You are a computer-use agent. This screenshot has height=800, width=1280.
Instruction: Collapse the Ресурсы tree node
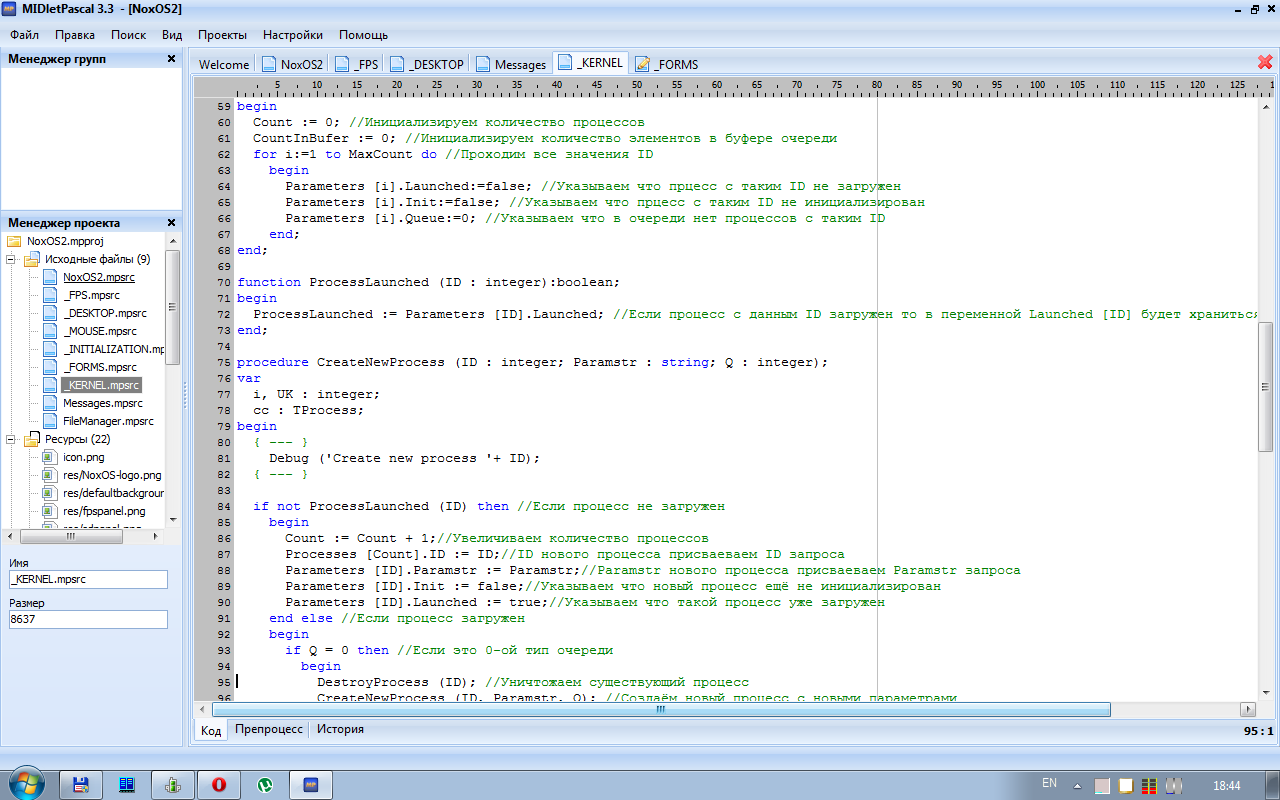(x=12, y=440)
